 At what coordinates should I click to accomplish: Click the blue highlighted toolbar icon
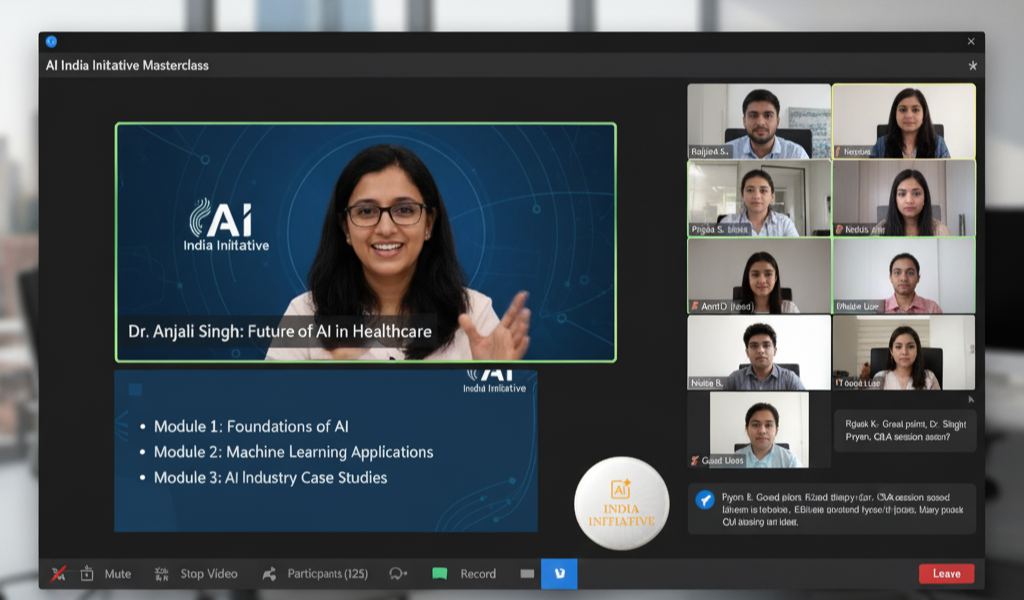coord(559,573)
